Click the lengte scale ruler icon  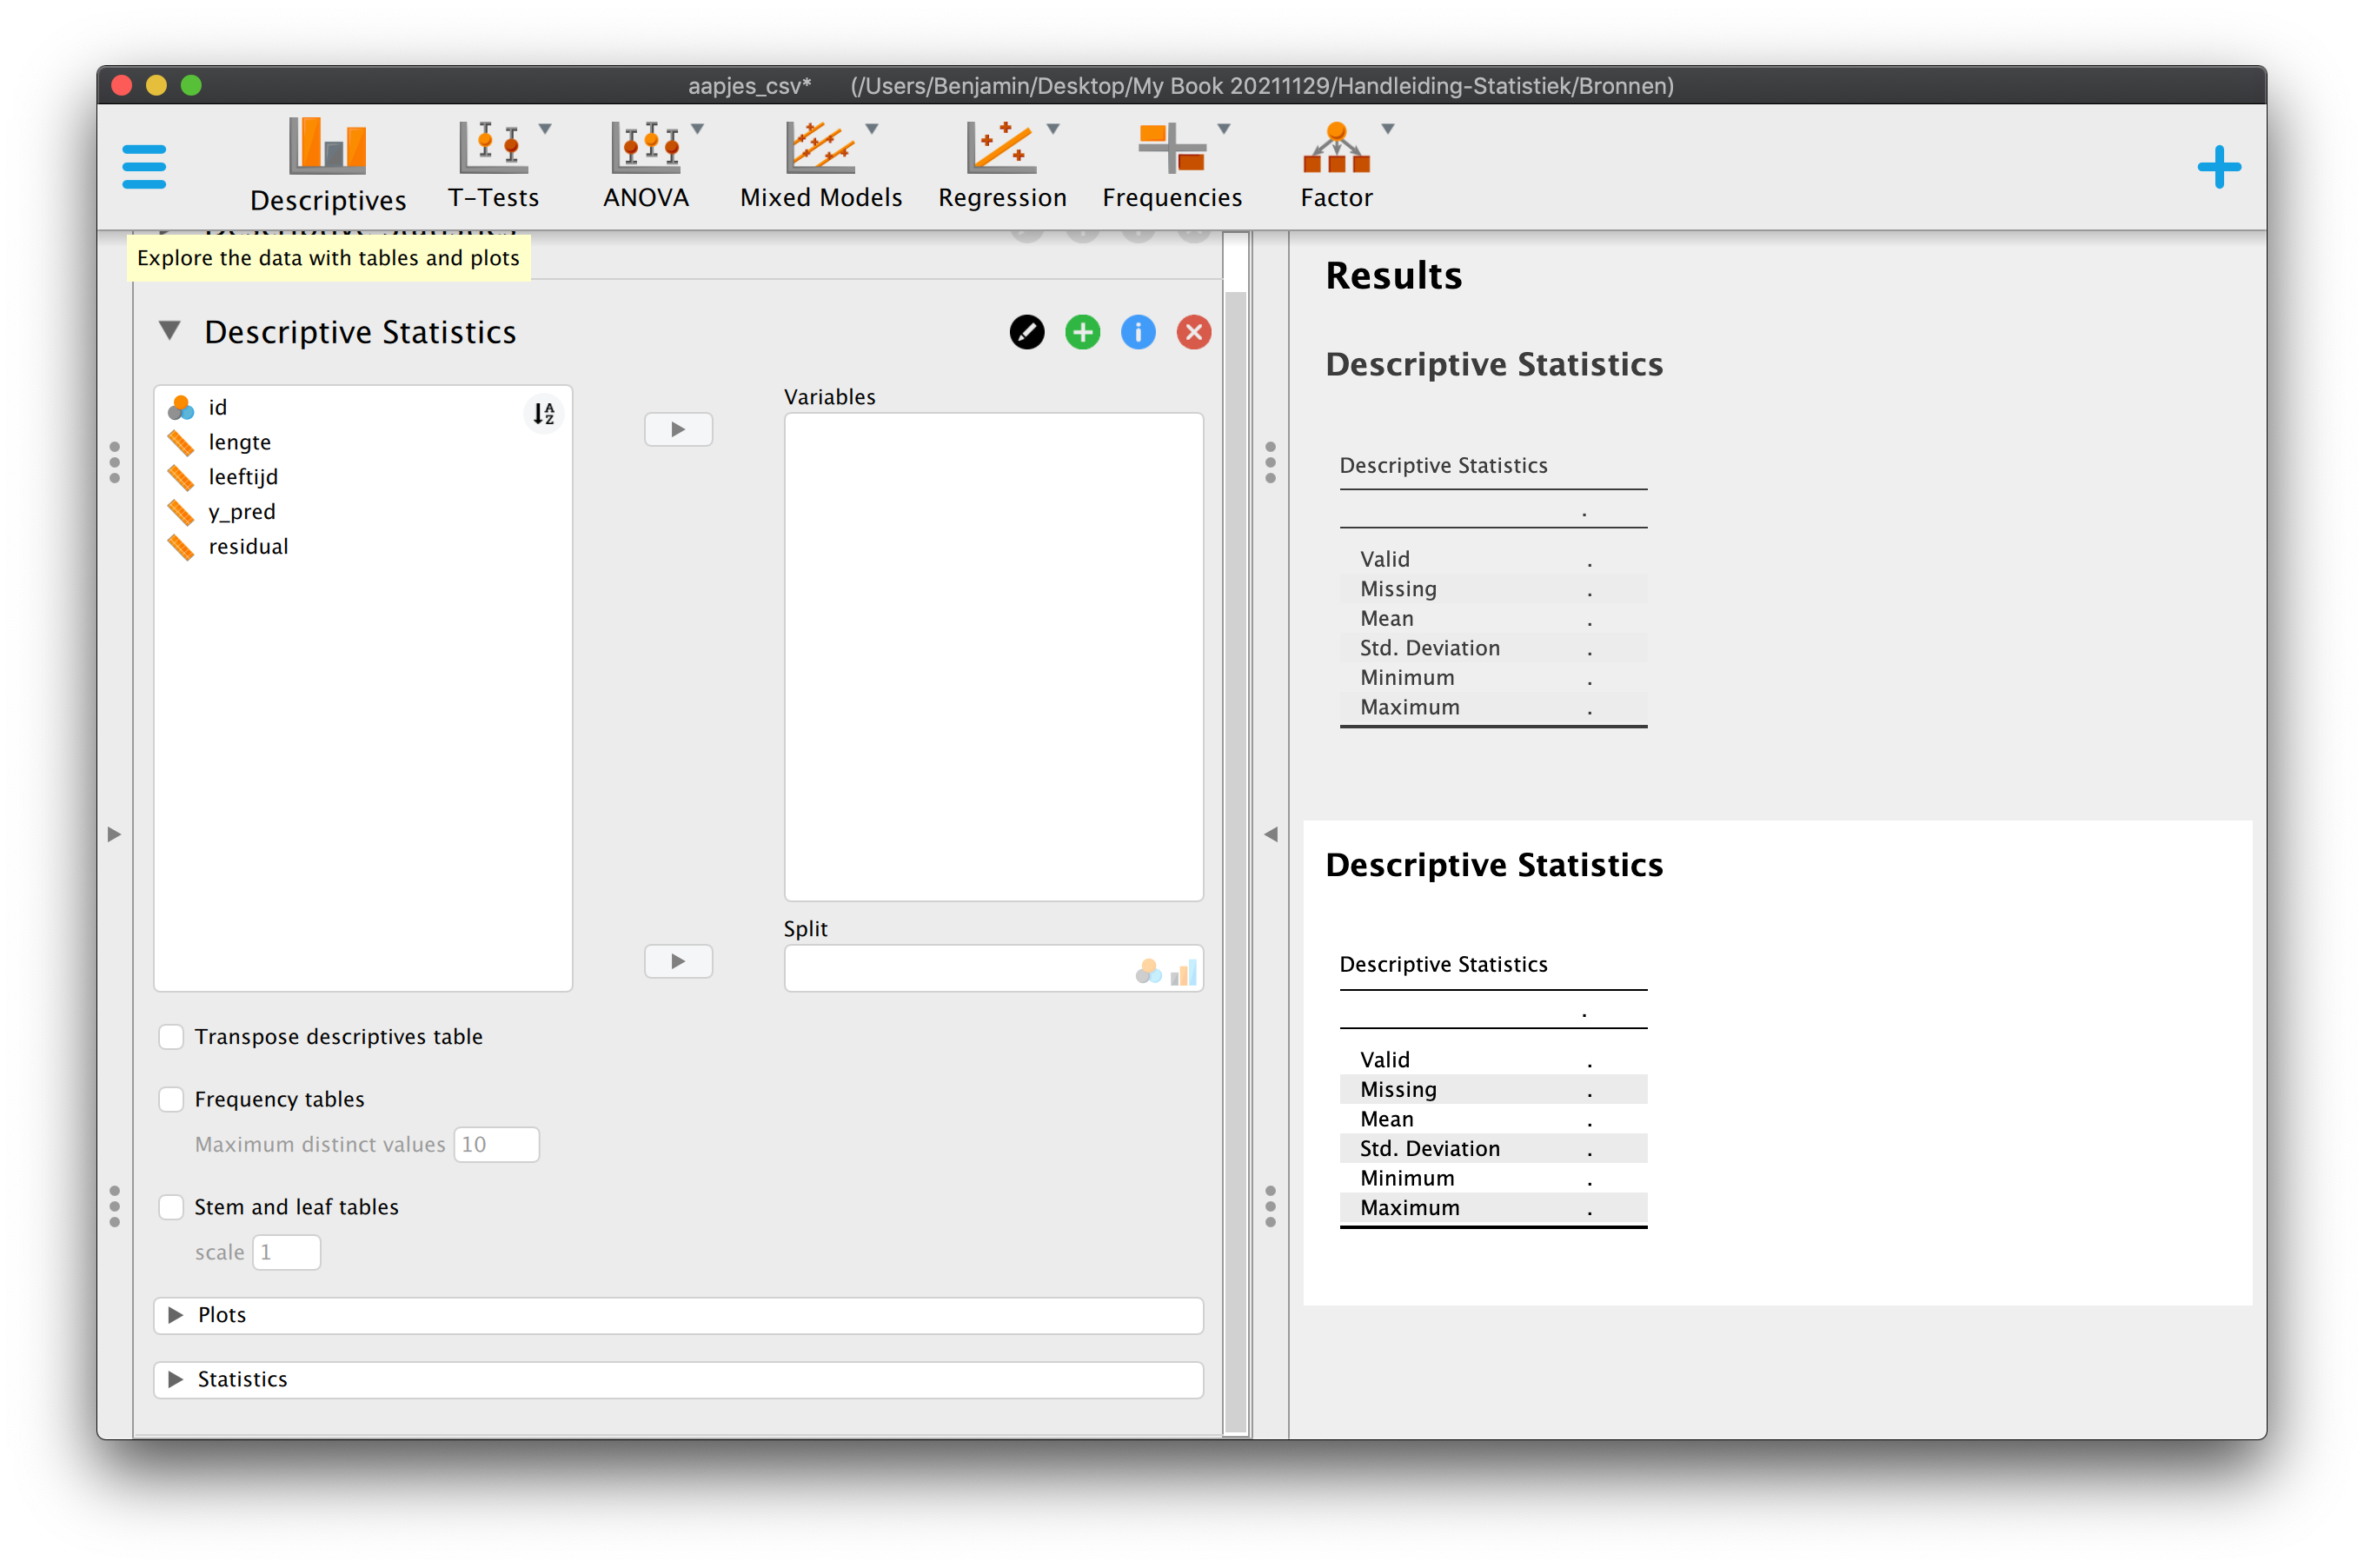coord(181,442)
